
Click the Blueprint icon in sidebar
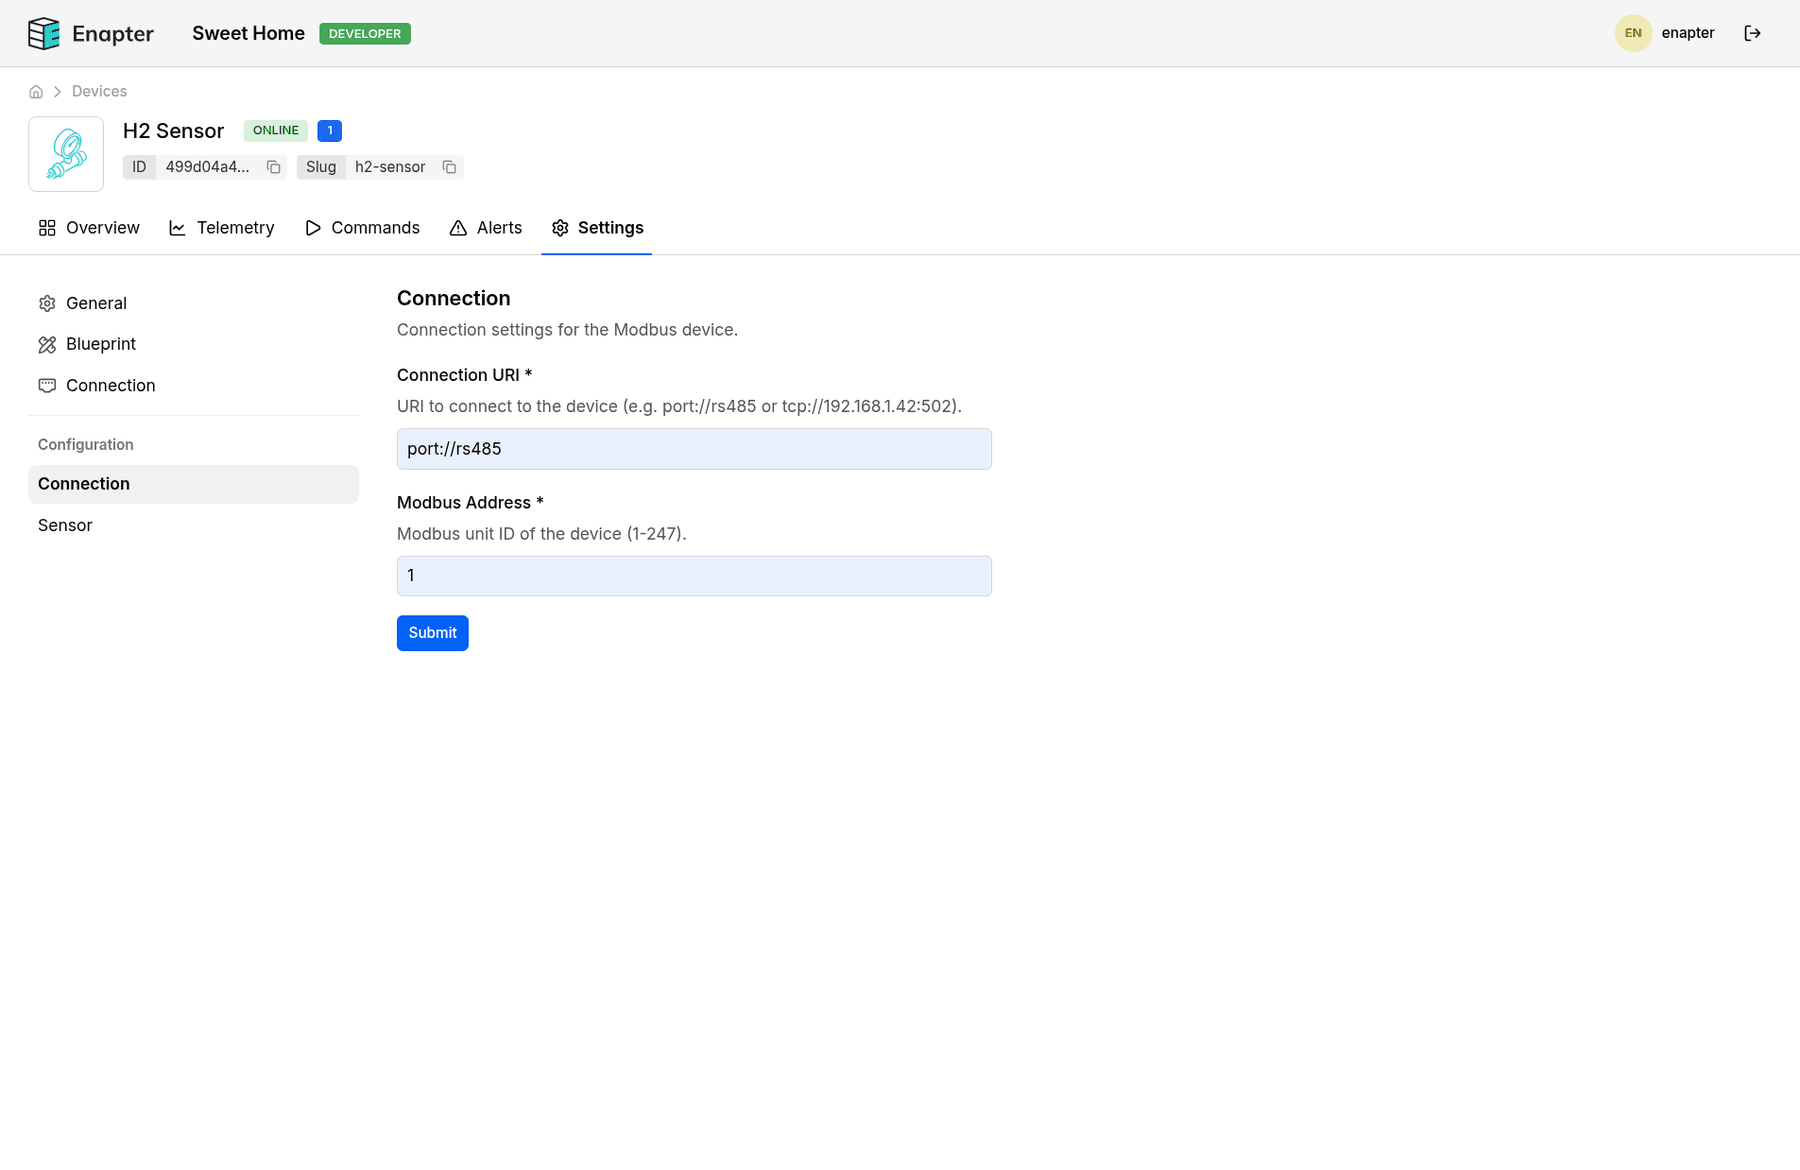click(47, 344)
